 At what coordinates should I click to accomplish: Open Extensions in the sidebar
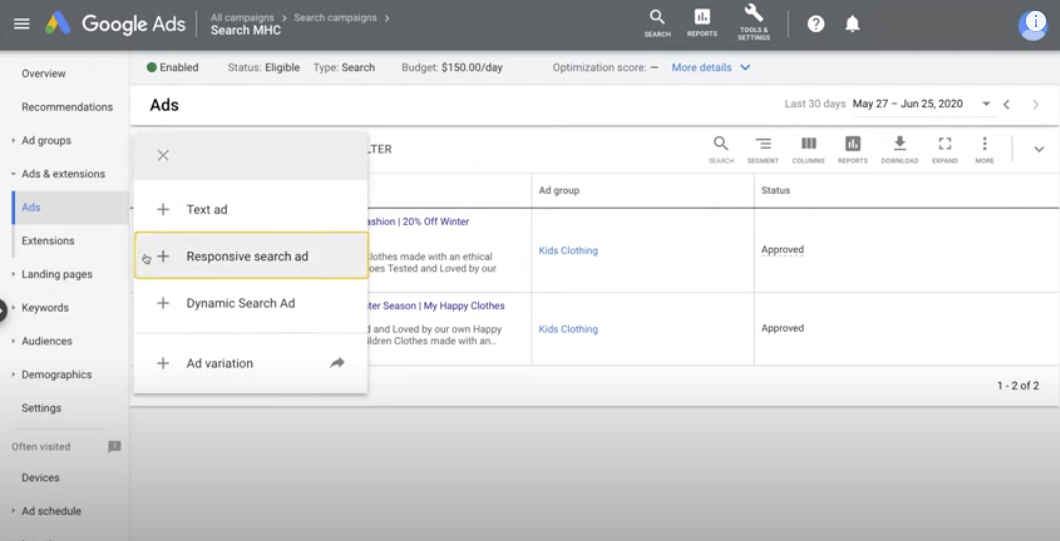coord(48,241)
